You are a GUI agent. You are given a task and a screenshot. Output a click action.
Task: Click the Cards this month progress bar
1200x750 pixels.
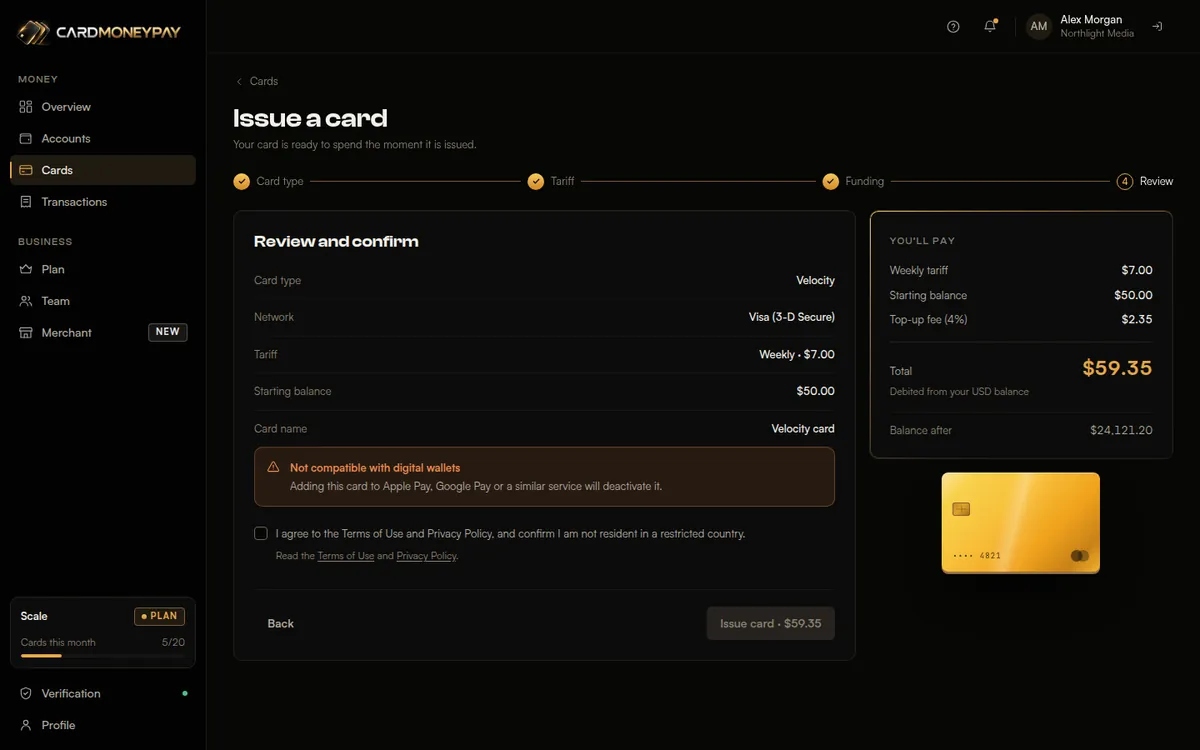point(103,656)
